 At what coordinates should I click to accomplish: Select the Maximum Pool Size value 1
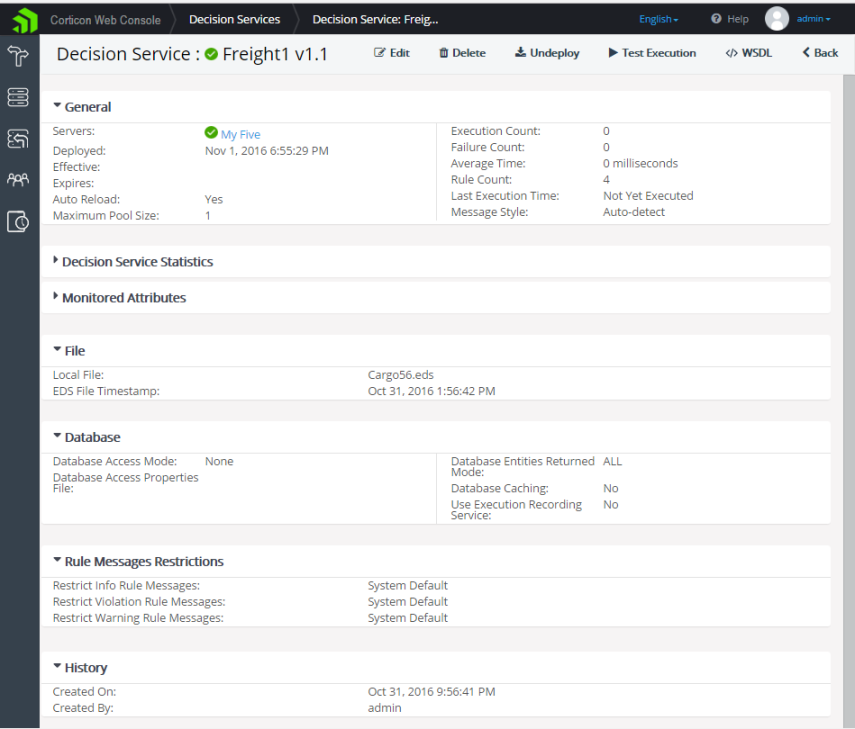coord(208,216)
